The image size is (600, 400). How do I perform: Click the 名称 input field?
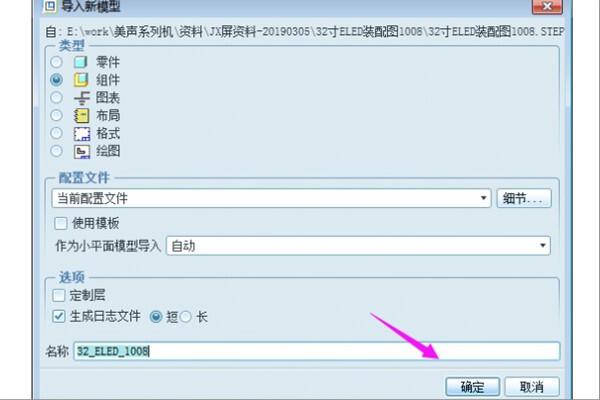[x=317, y=351]
